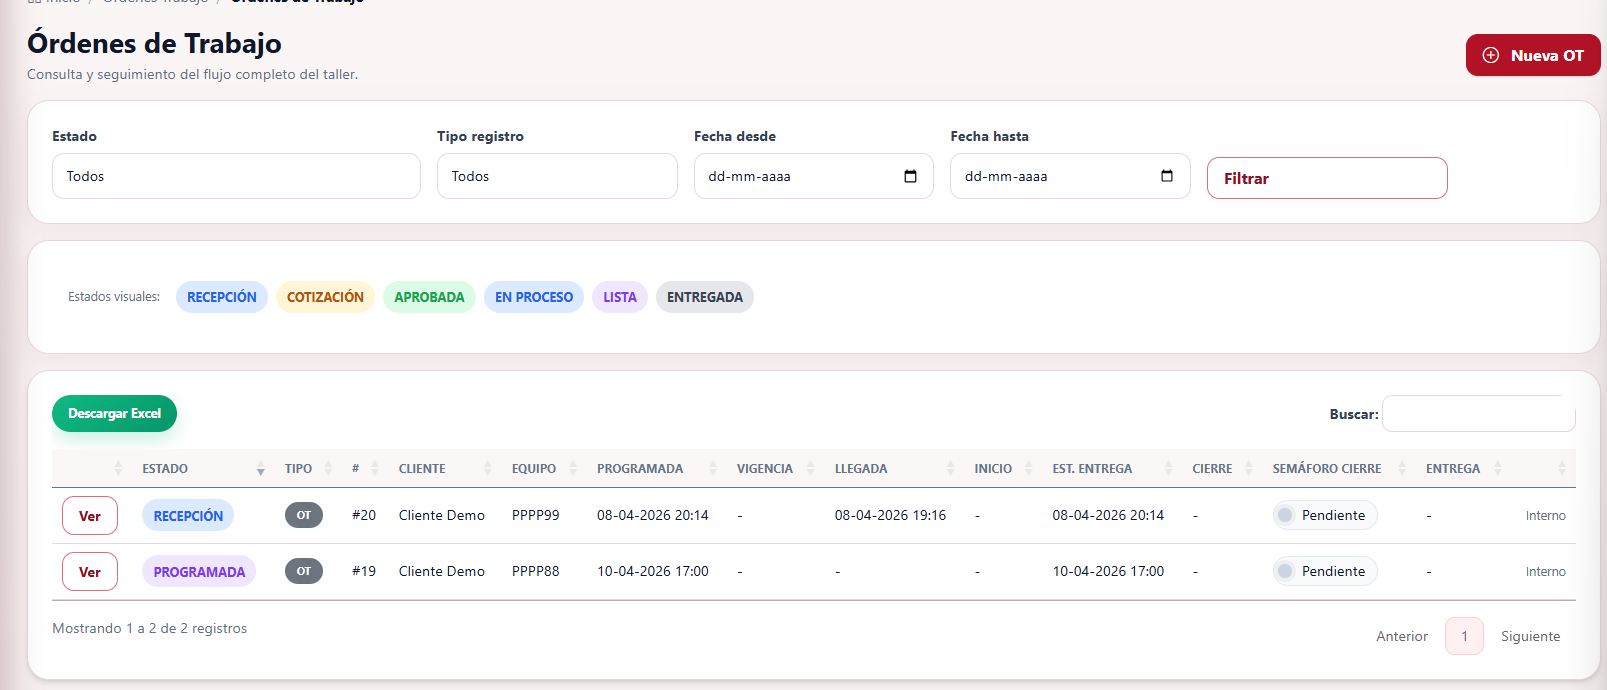Click the Pendiente indicator for order #20
Screen dimensions: 1607x690
[x=1325, y=515]
